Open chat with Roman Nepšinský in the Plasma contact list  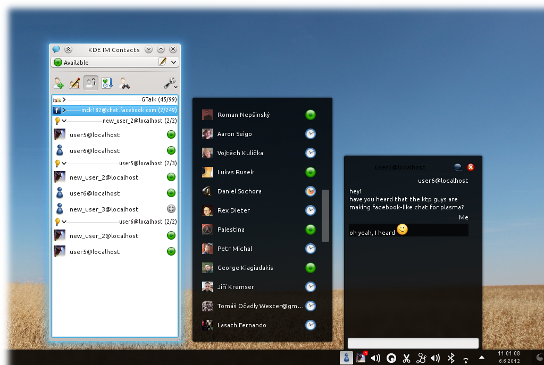(259, 115)
